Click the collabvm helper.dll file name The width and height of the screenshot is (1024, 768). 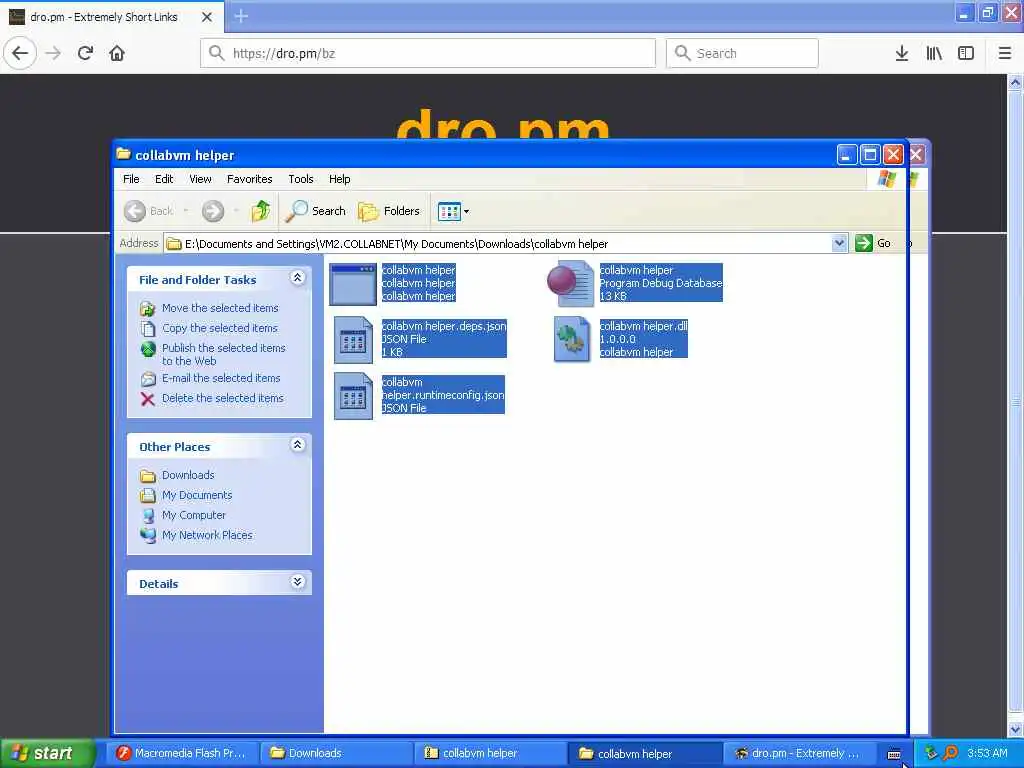coord(643,326)
